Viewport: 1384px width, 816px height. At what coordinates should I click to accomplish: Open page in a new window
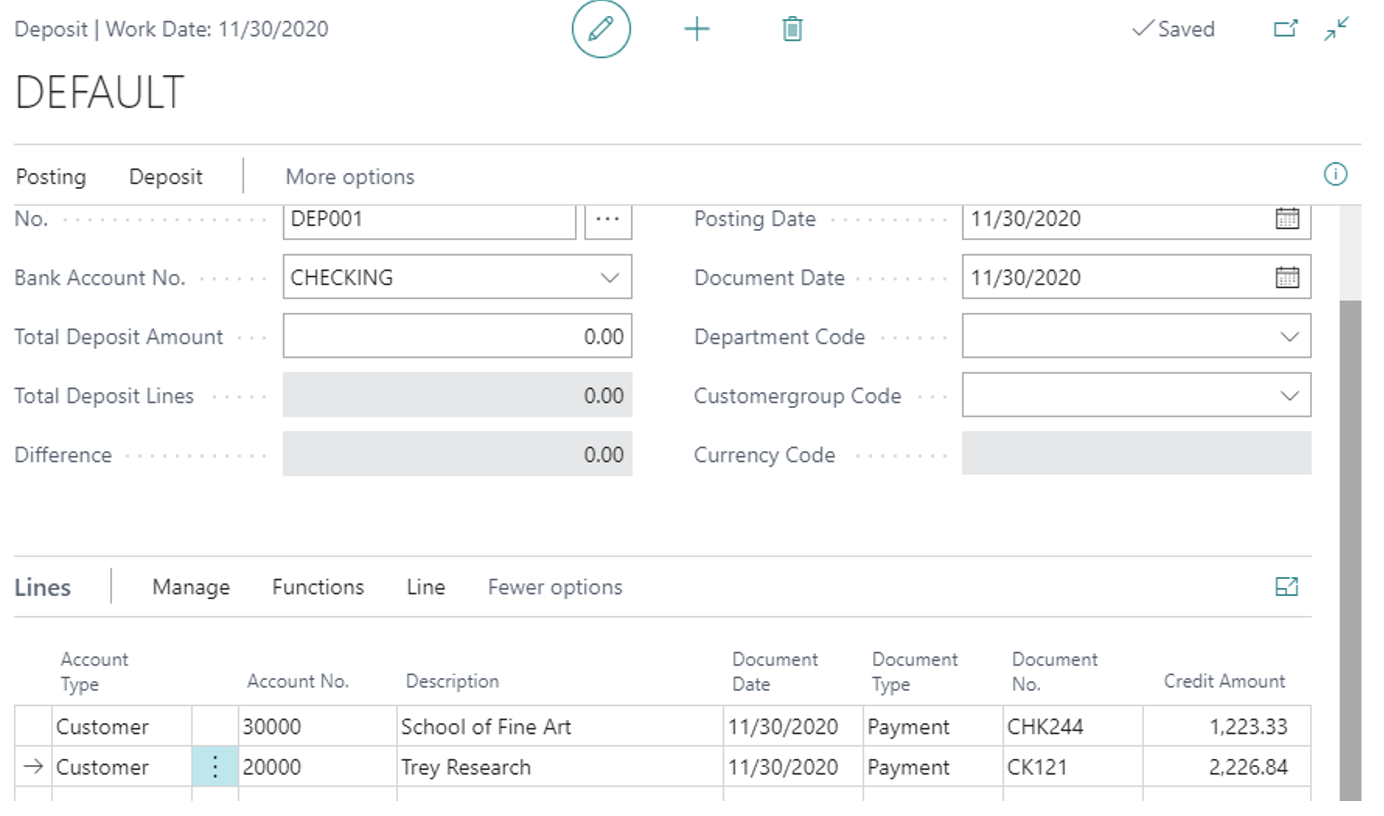pos(1286,29)
